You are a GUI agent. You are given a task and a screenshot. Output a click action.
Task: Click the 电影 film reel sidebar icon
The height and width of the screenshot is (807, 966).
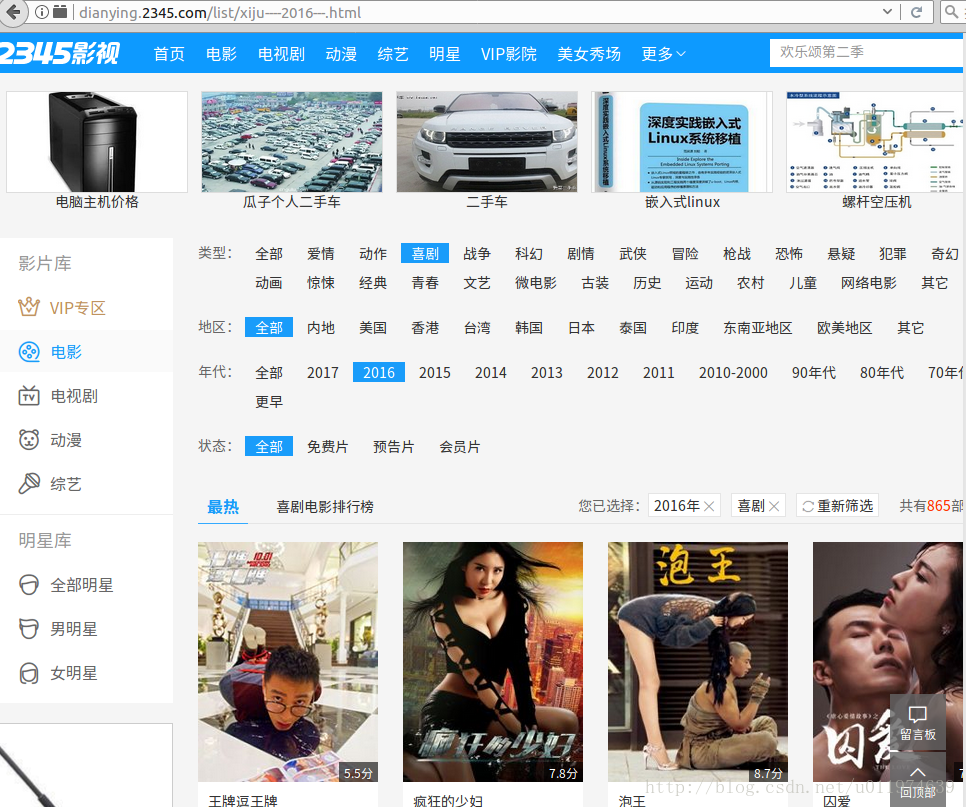[x=29, y=352]
